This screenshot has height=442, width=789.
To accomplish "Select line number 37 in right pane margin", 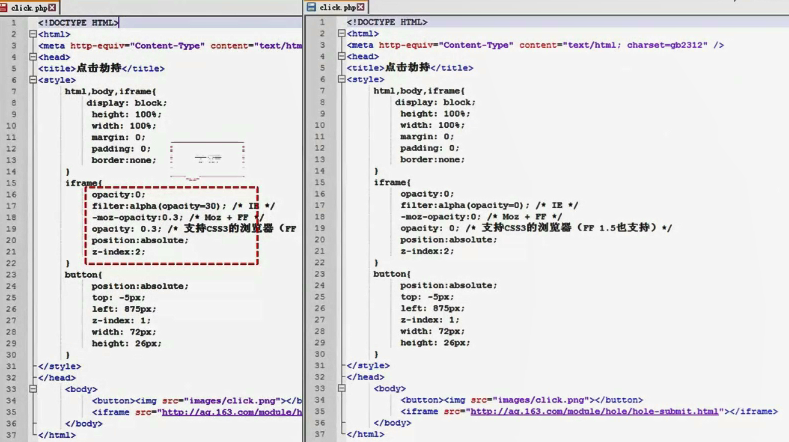I will coord(320,434).
